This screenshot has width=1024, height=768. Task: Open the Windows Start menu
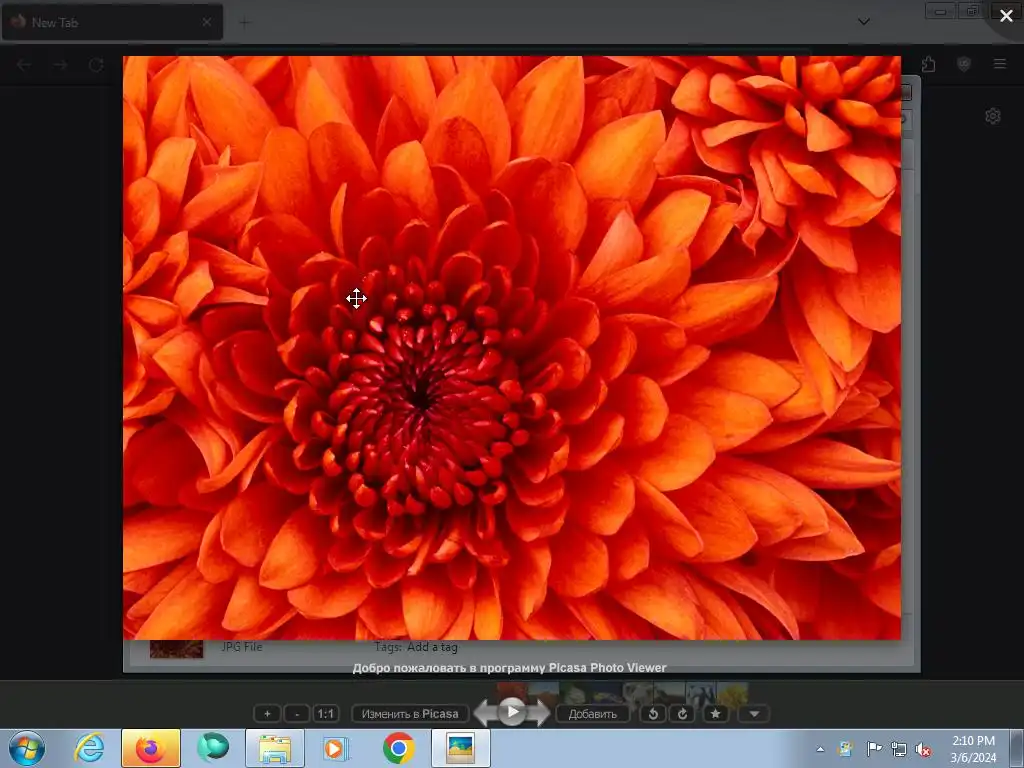point(27,748)
